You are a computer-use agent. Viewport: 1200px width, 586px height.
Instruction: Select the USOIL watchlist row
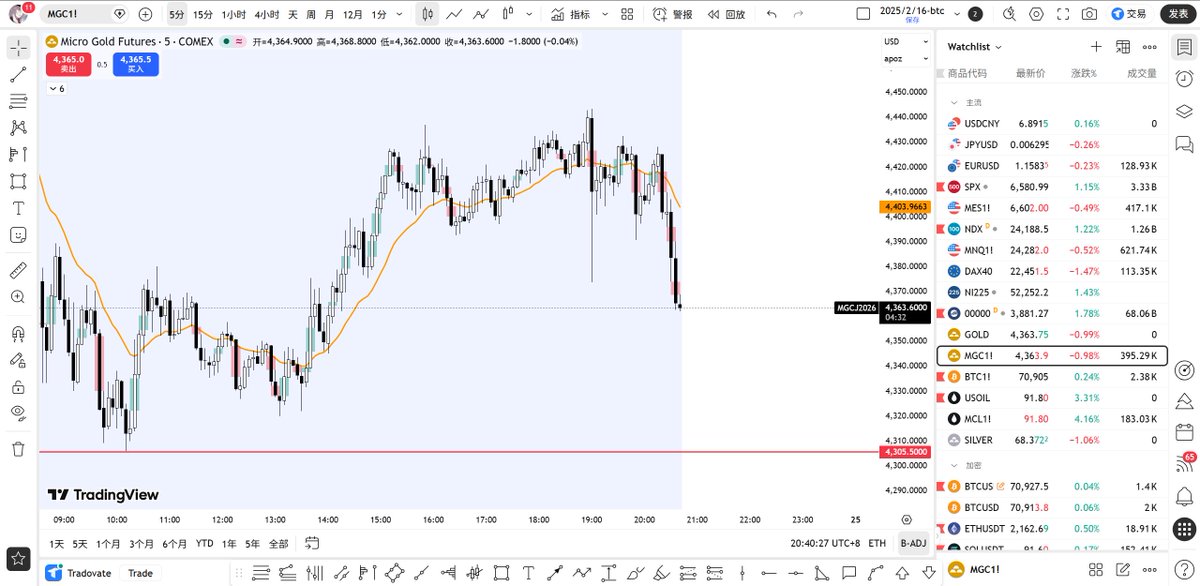pos(1052,398)
